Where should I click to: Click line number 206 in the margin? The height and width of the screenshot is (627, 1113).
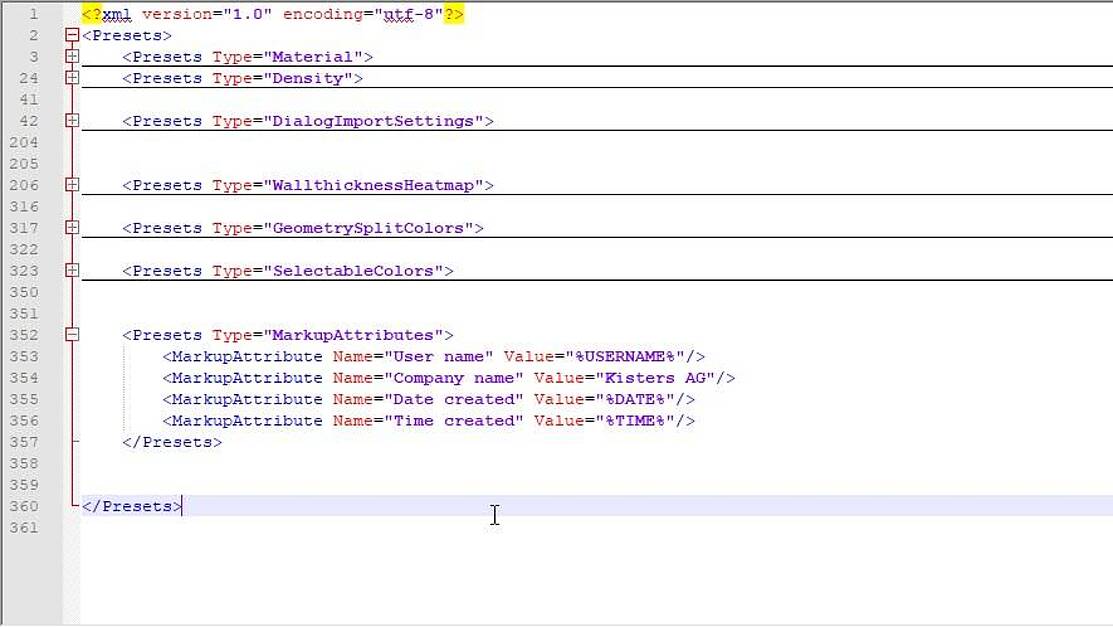coord(24,185)
